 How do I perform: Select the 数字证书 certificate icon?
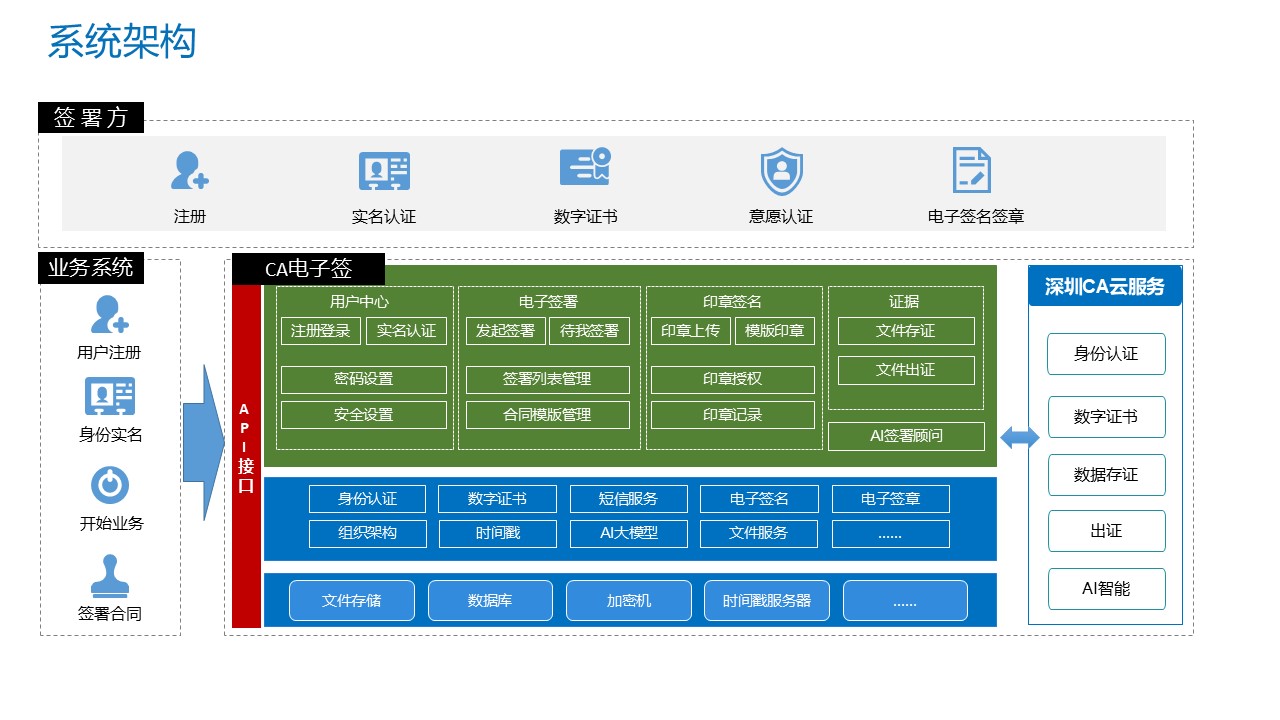pyautogui.click(x=585, y=168)
